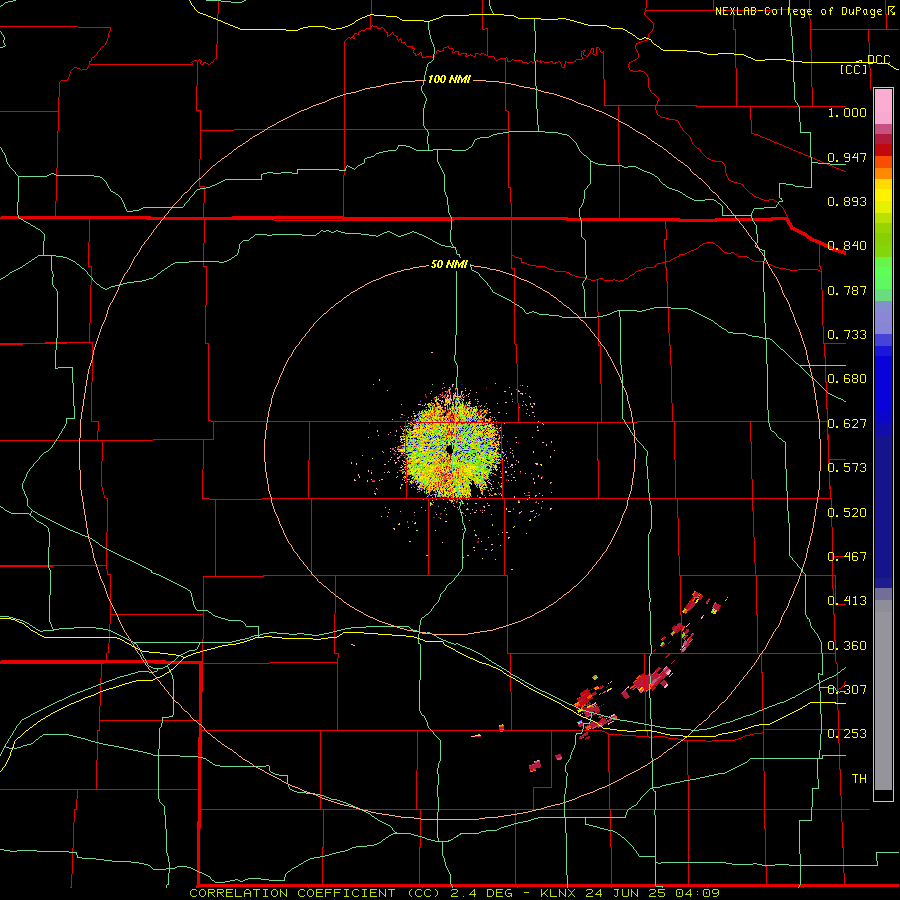Click the DCC label above the legend
The width and height of the screenshot is (900, 900).
(878, 60)
